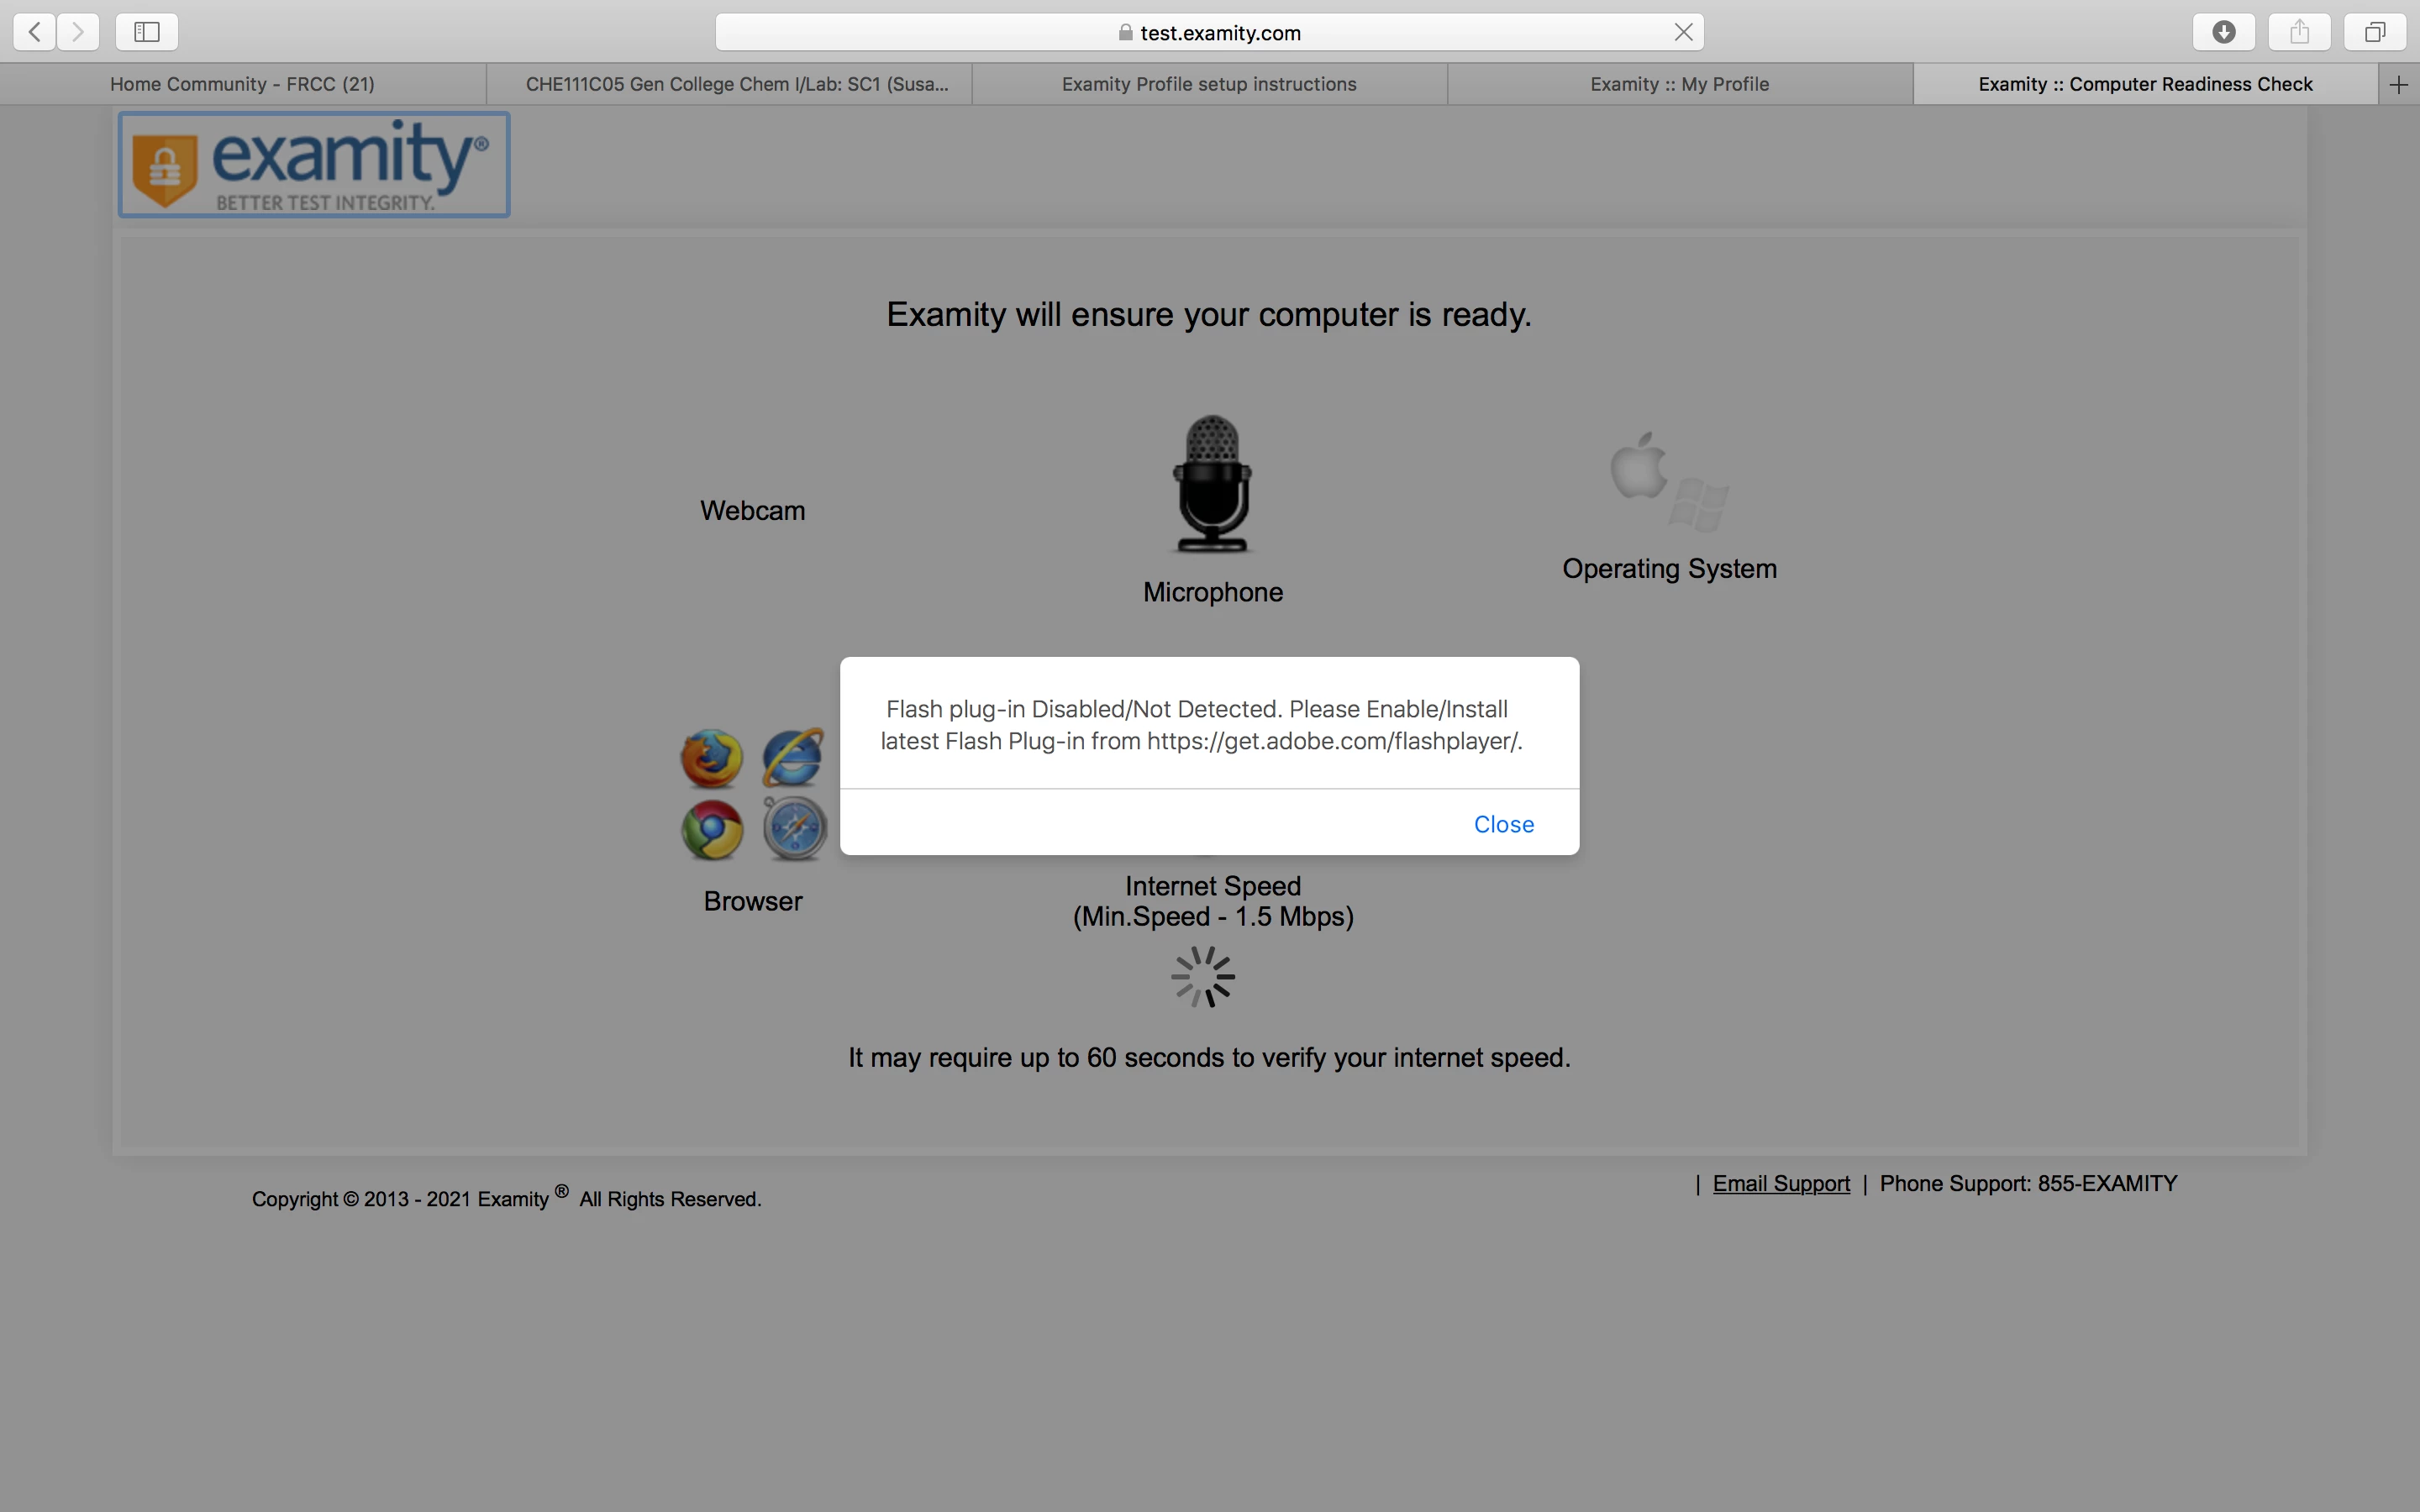
Task: Open the Email Support link
Action: pyautogui.click(x=1780, y=1184)
